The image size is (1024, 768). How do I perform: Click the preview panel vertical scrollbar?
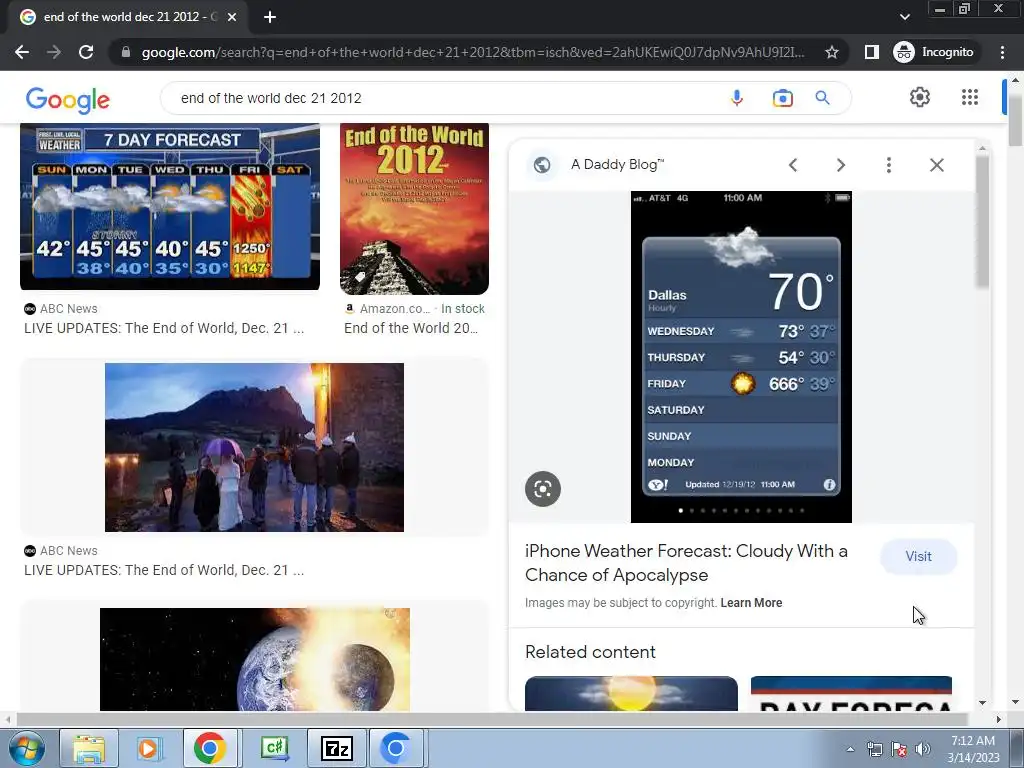[x=982, y=220]
